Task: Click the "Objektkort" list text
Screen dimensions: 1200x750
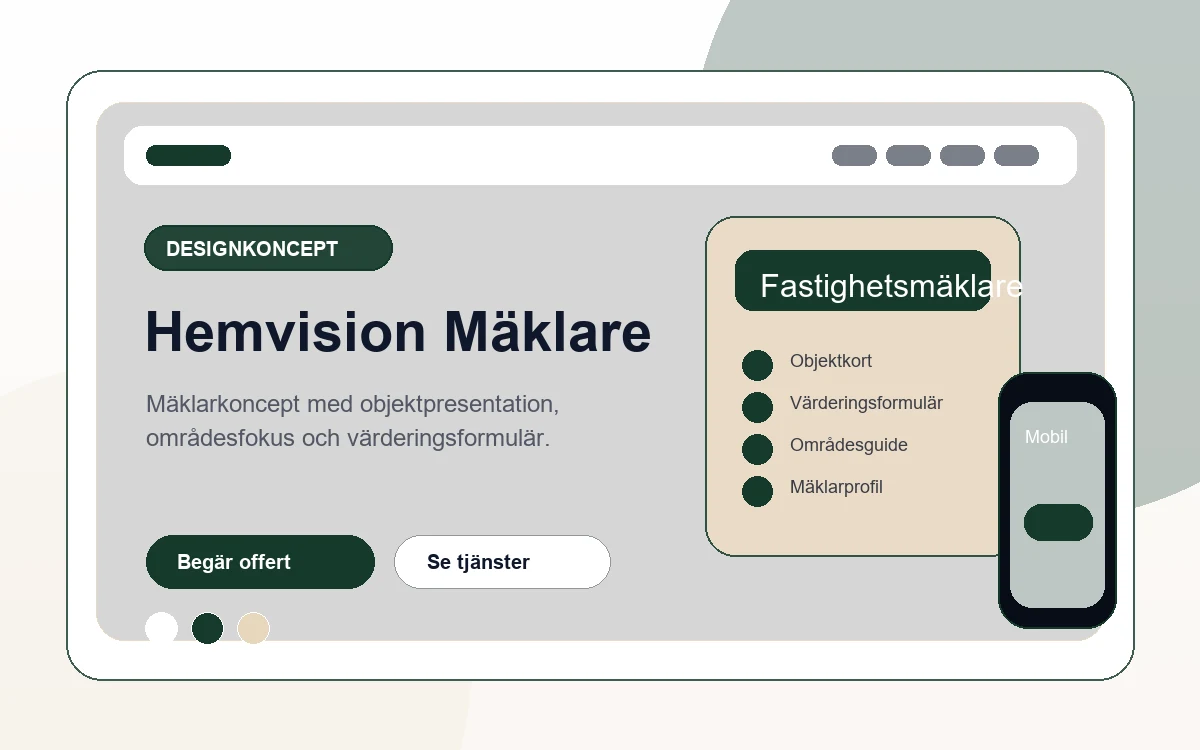Action: tap(831, 361)
